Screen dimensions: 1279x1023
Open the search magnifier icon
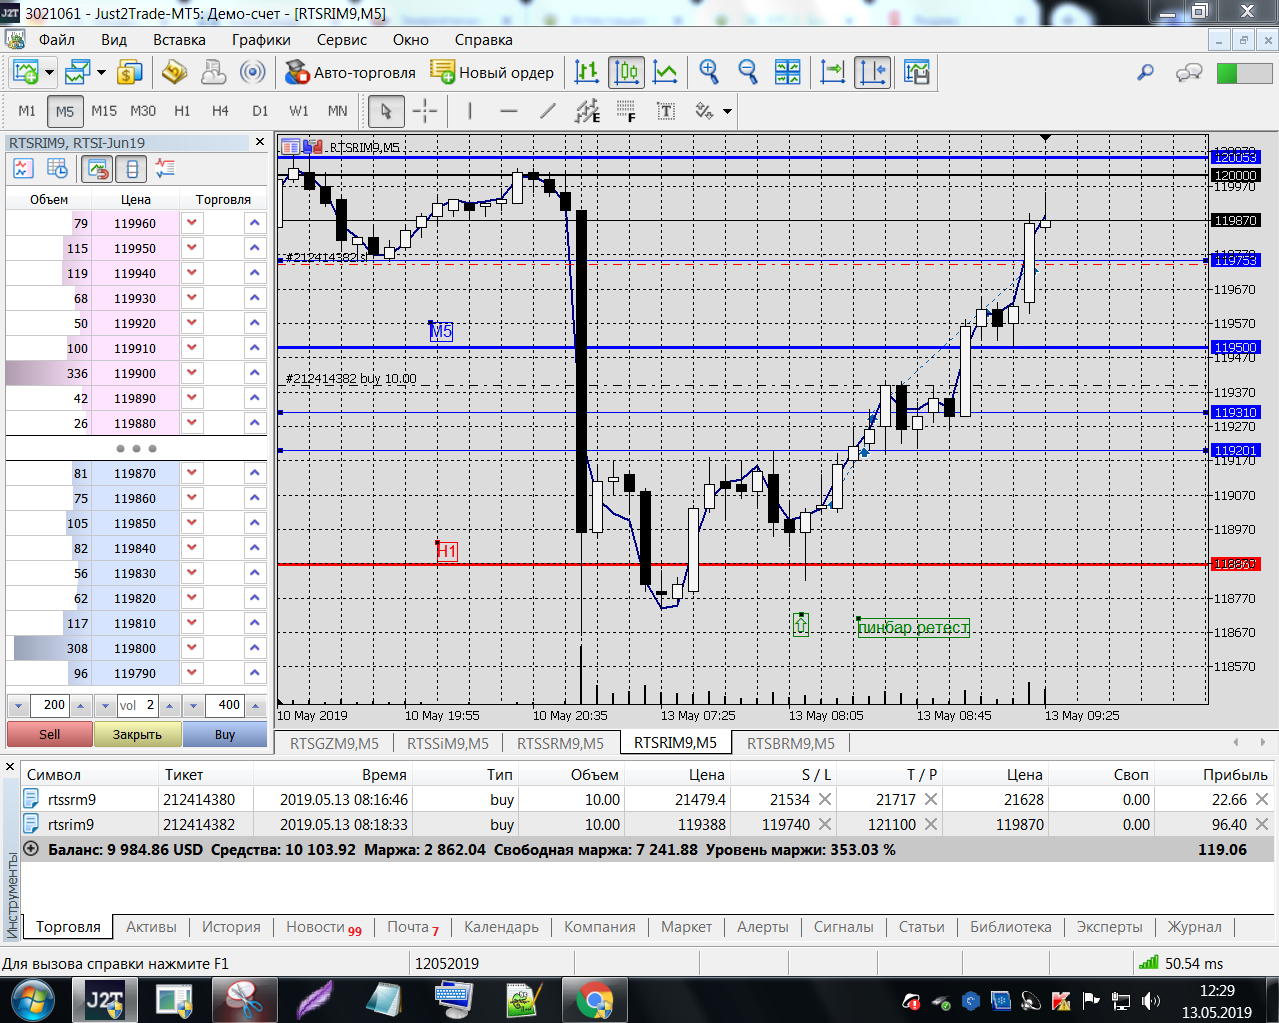pos(1146,72)
